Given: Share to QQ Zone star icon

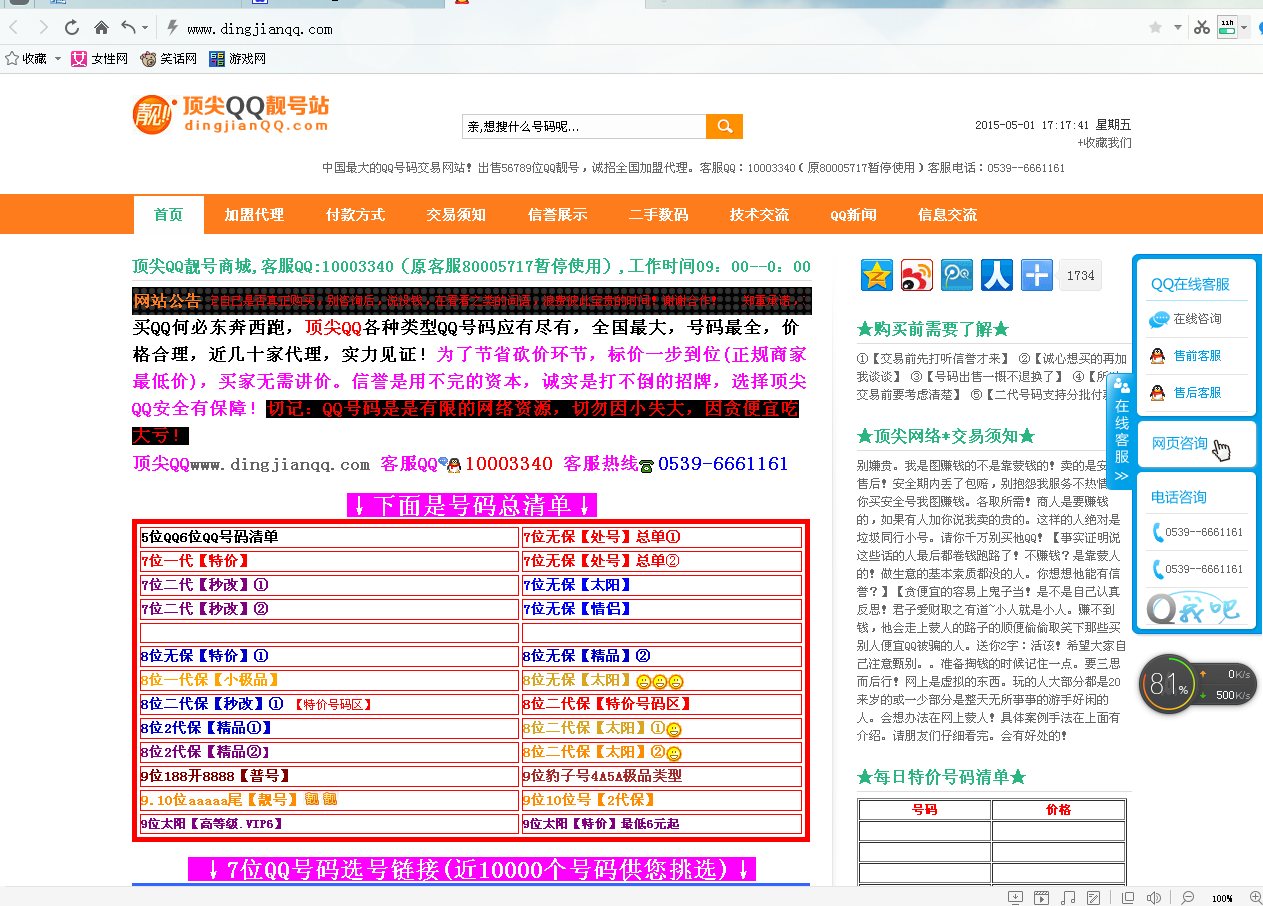Looking at the screenshot, I should (877, 275).
